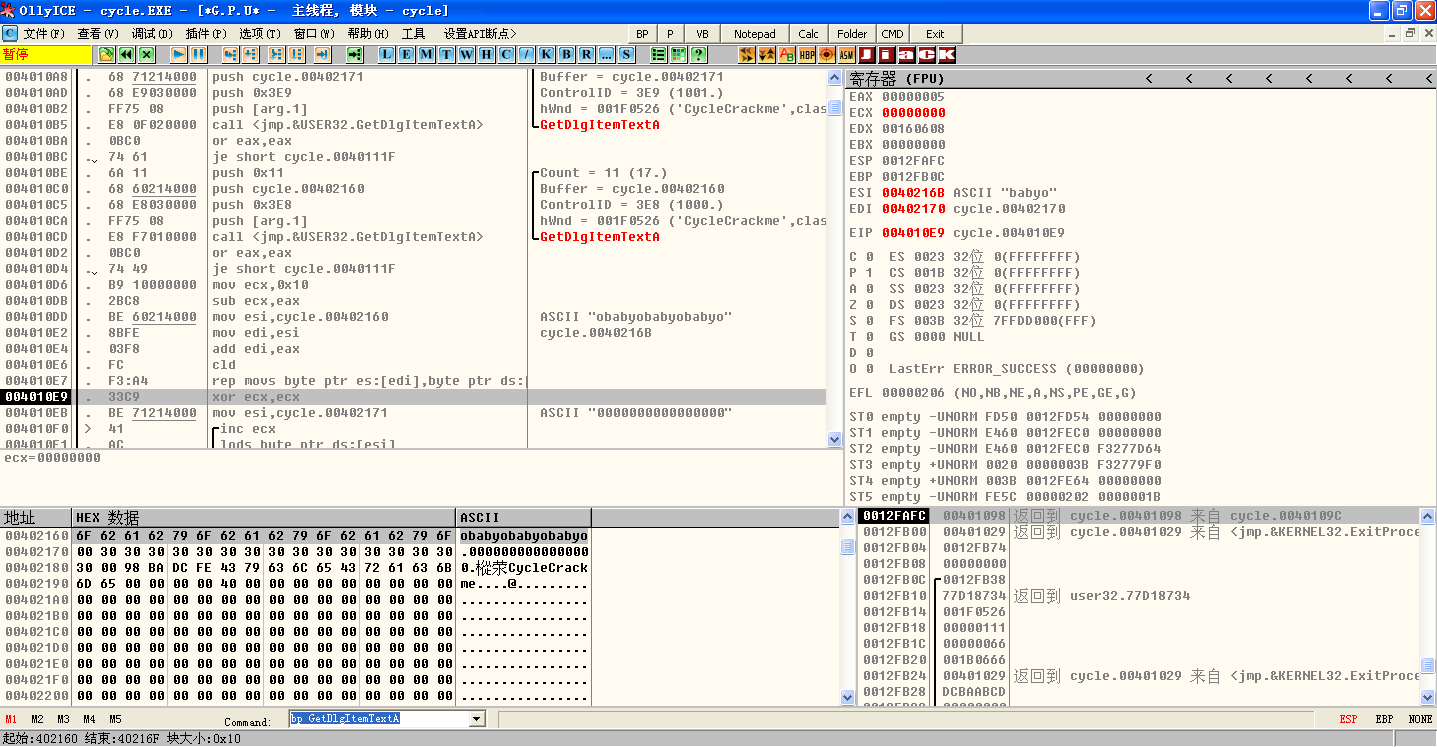This screenshot has width=1437, height=747.
Task: Open Executable modules with E button
Action: (x=407, y=54)
